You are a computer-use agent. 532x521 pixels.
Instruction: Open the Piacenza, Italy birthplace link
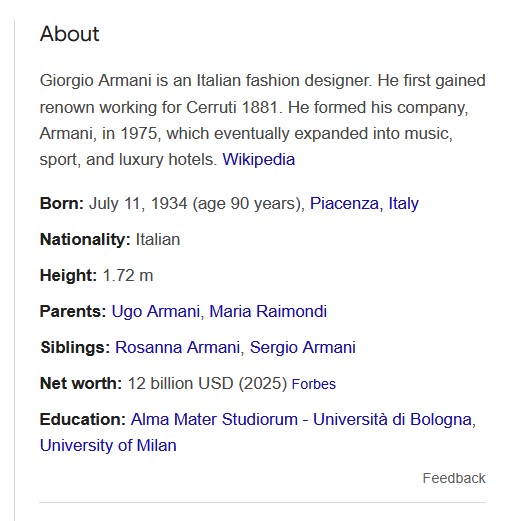coord(364,204)
